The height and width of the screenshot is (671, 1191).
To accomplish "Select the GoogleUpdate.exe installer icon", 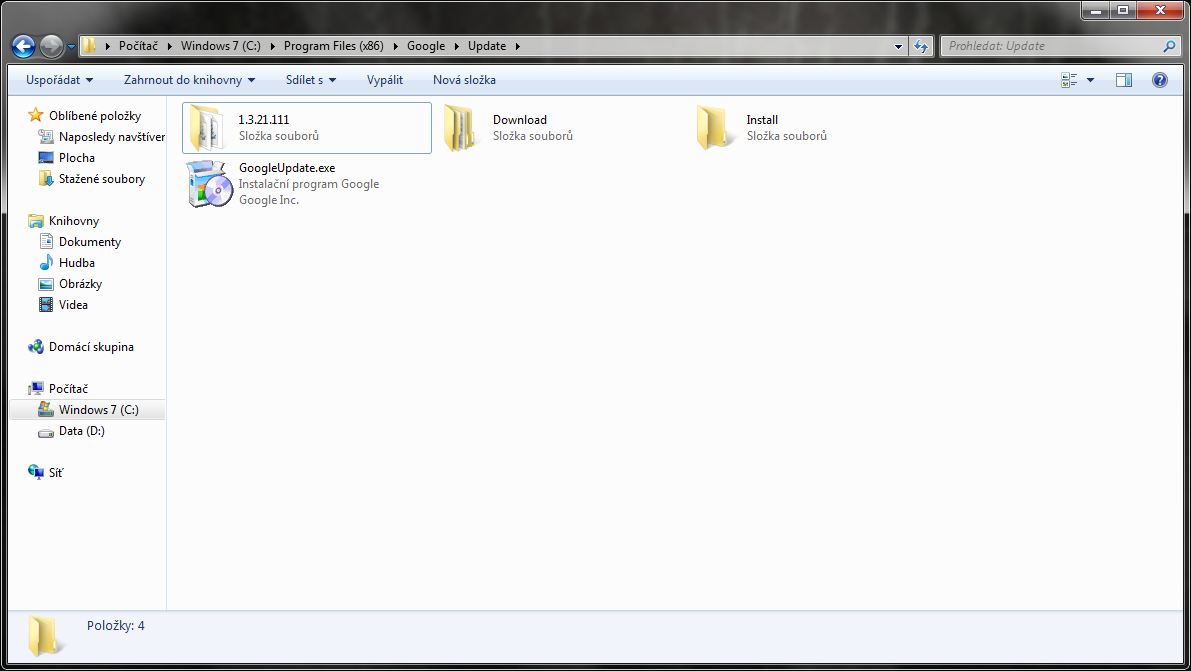I will click(210, 183).
